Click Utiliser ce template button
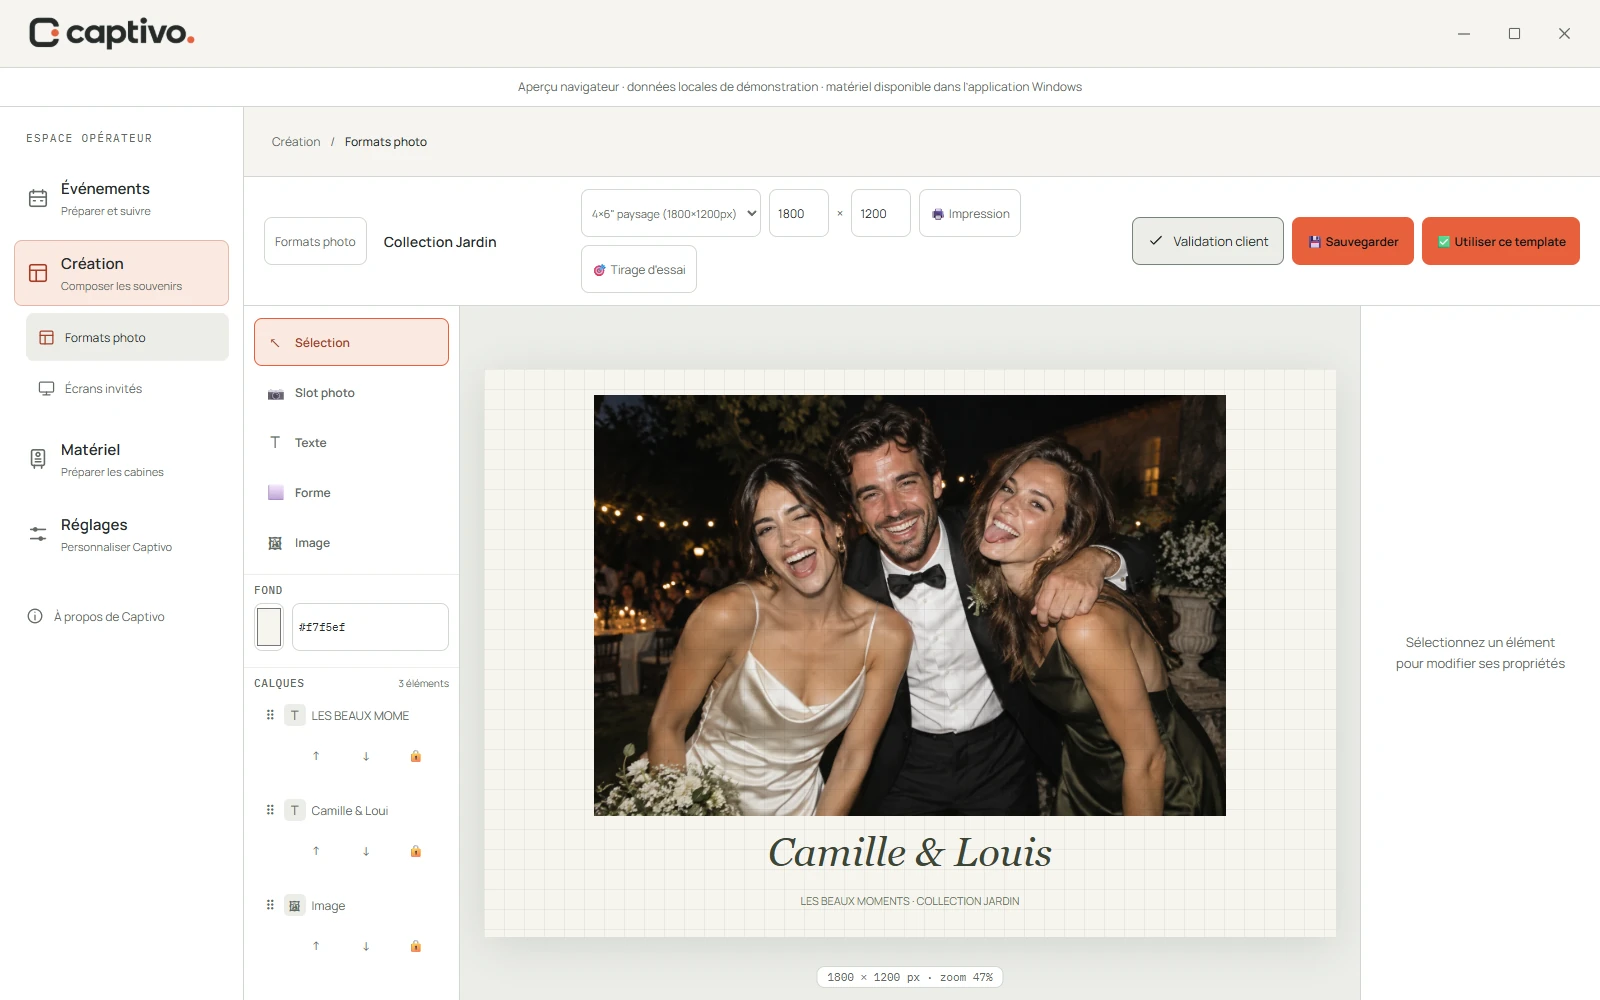Viewport: 1600px width, 1000px height. (1501, 241)
